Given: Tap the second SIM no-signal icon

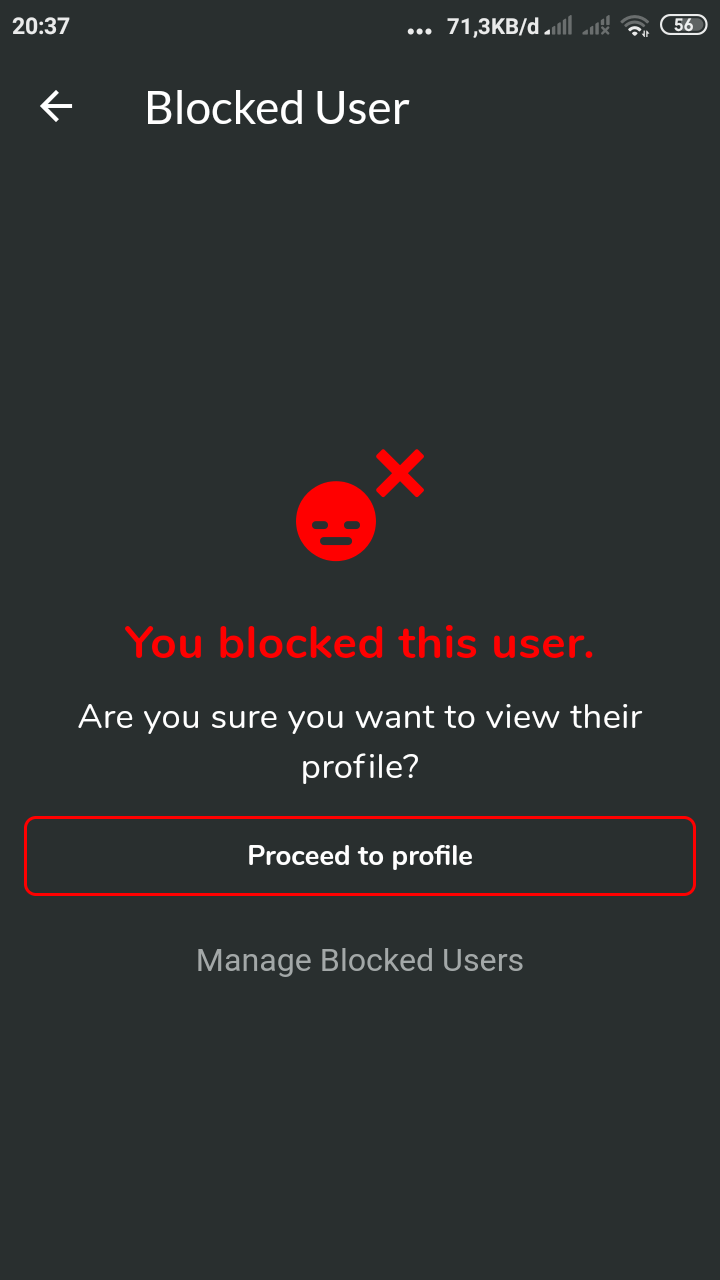Looking at the screenshot, I should pyautogui.click(x=596, y=26).
